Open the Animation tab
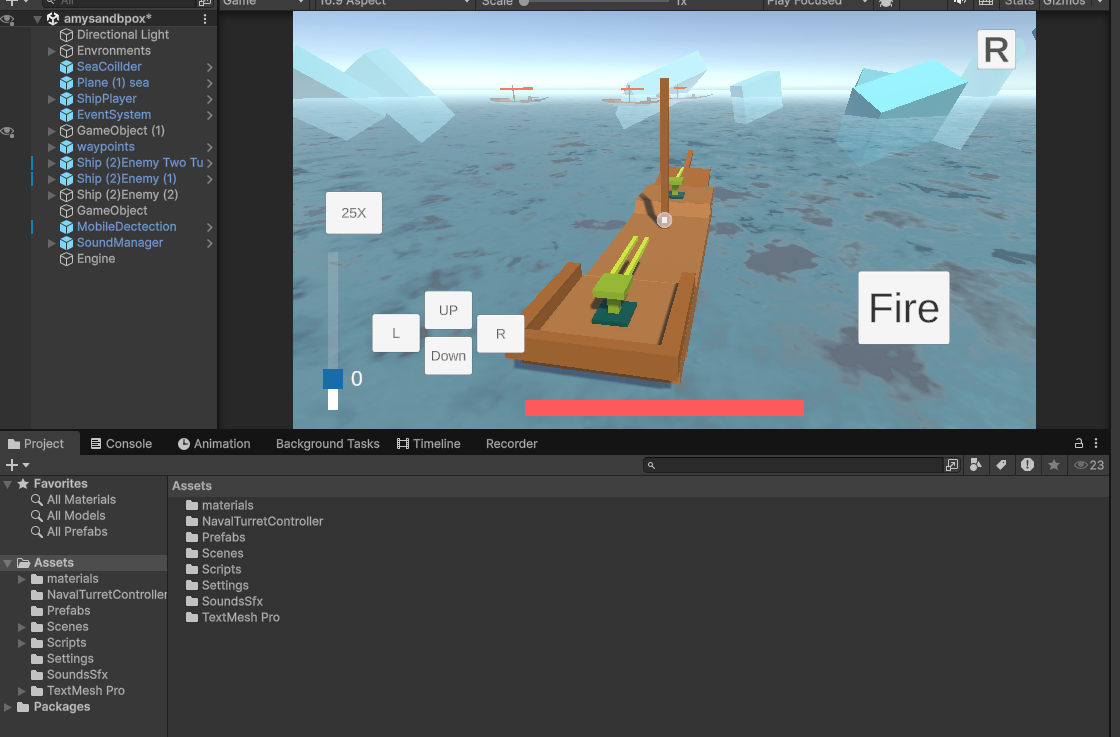 coord(214,443)
